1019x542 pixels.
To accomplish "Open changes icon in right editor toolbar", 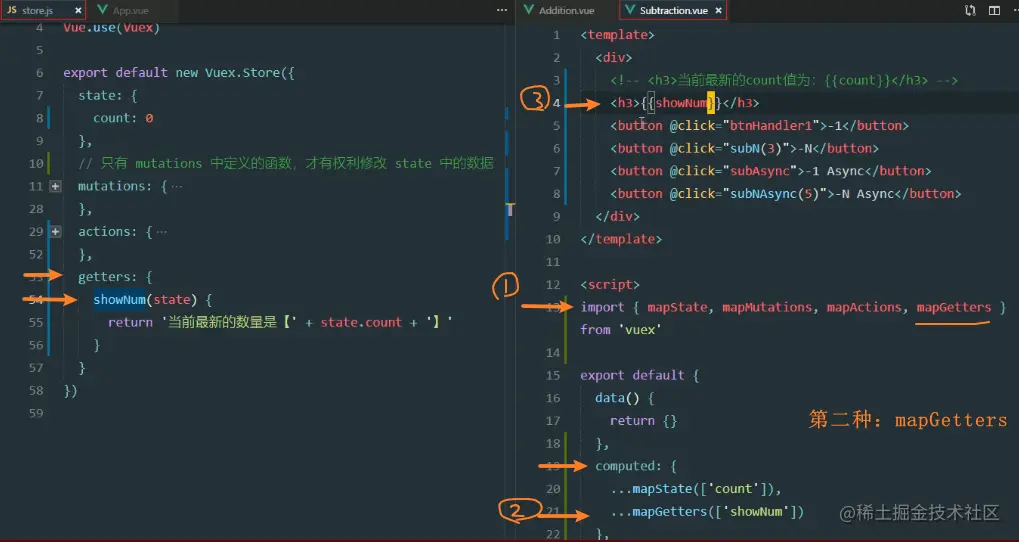I will pos(970,10).
